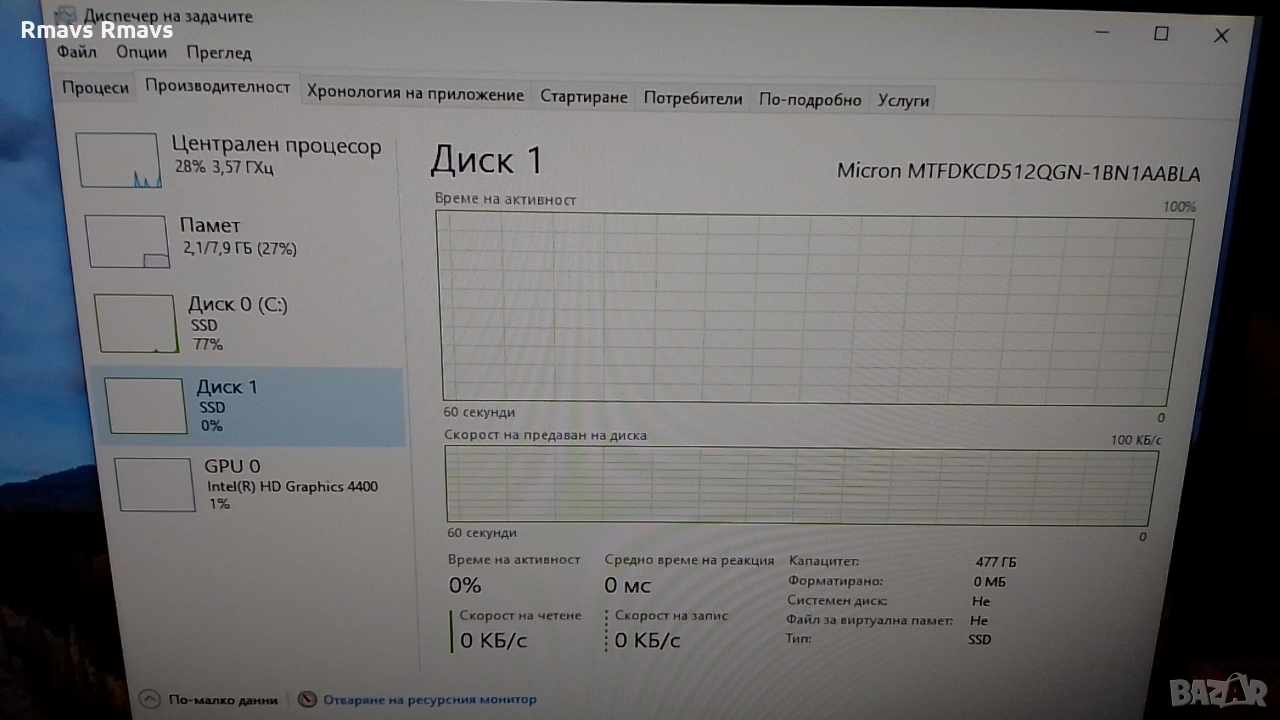The height and width of the screenshot is (720, 1280).
Task: Close the Task Manager window
Action: 1221,36
